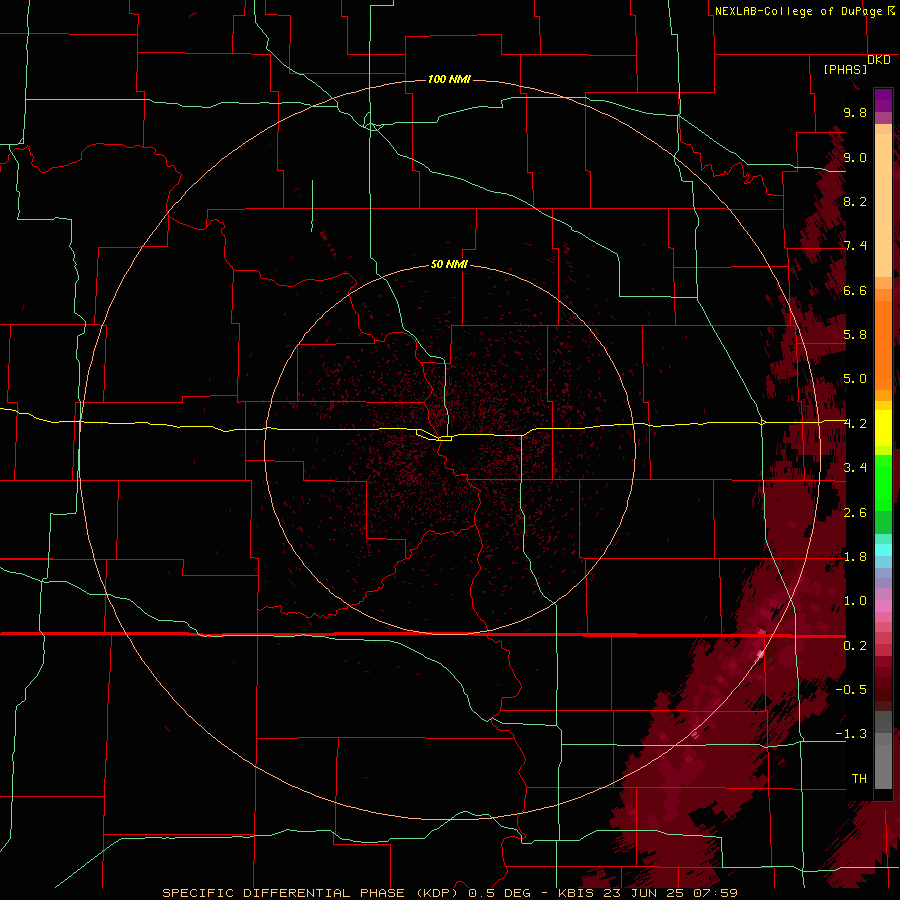Screen dimensions: 900x900
Task: Click the NEXLAB-College of DuPage credit text
Action: pos(798,11)
